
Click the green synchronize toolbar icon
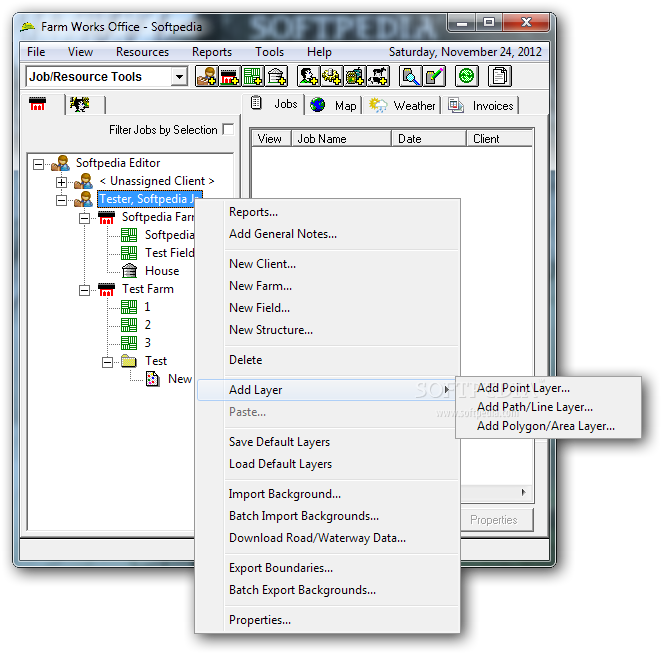click(x=467, y=76)
